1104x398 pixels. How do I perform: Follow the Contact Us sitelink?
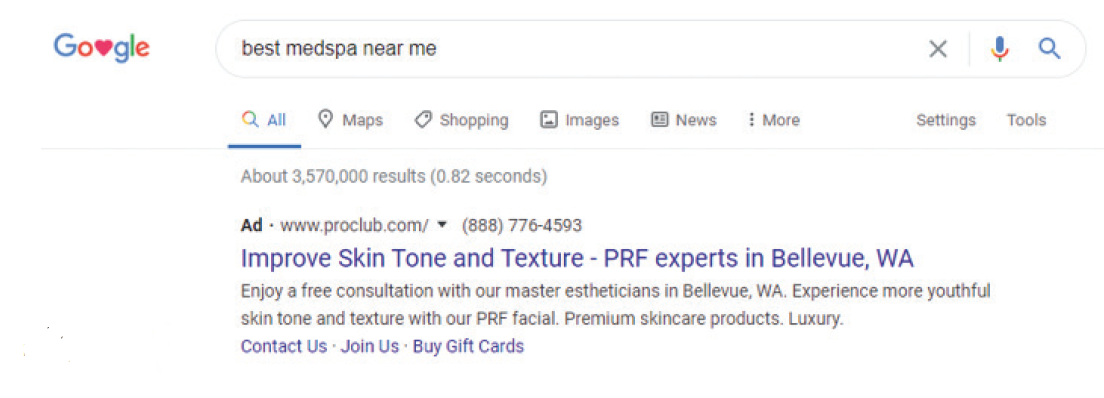coord(284,347)
